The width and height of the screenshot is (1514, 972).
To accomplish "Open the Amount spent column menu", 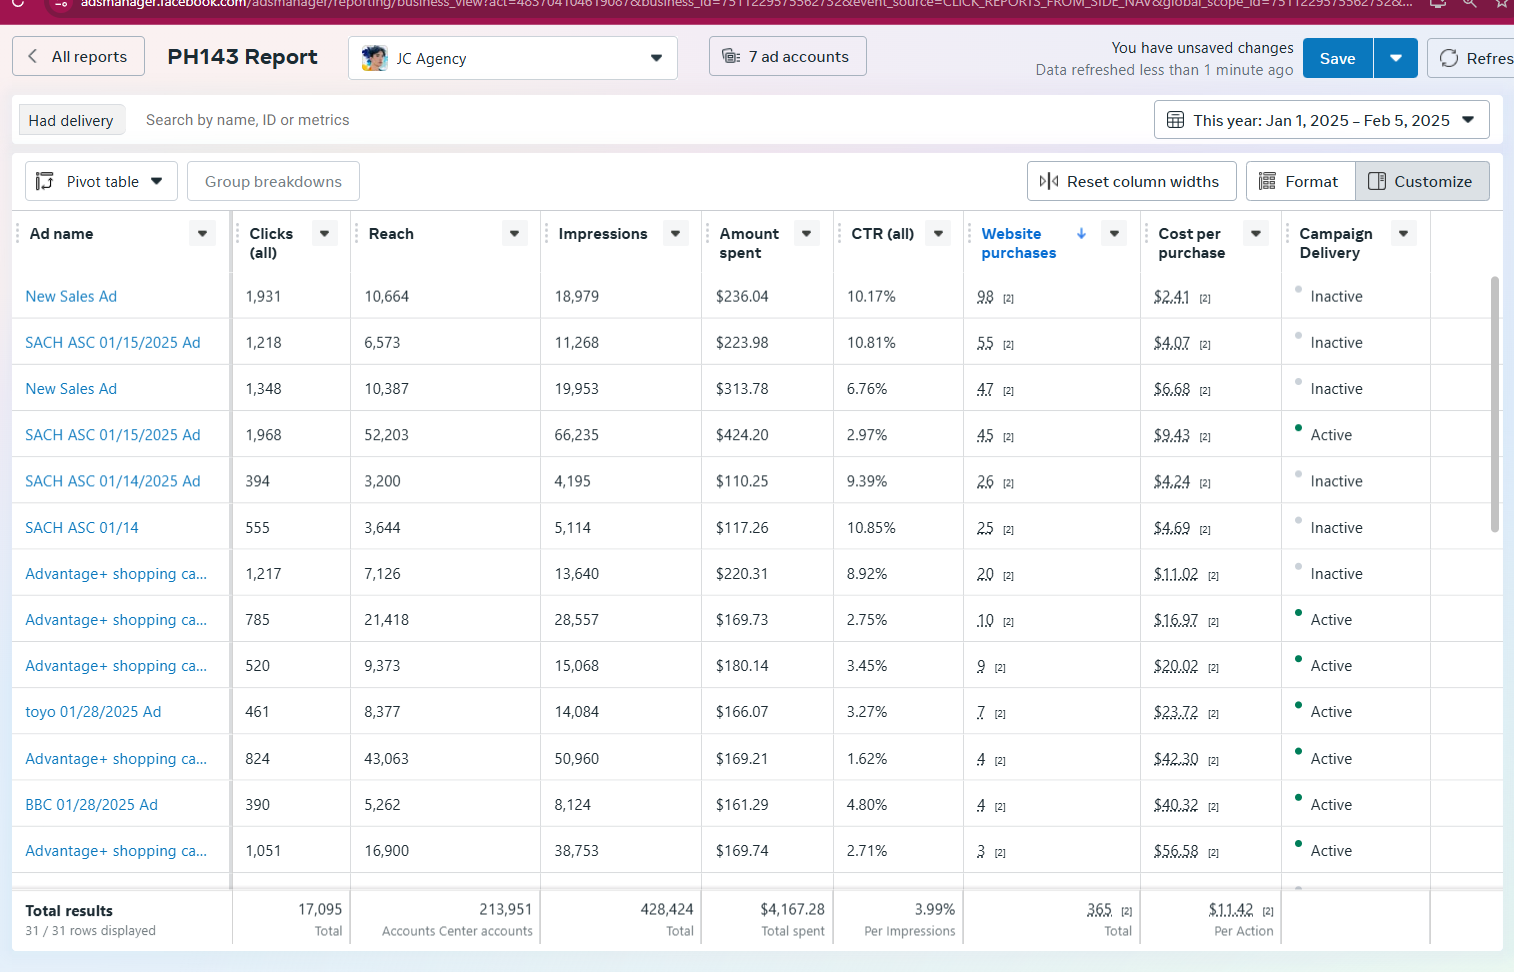I will [806, 234].
